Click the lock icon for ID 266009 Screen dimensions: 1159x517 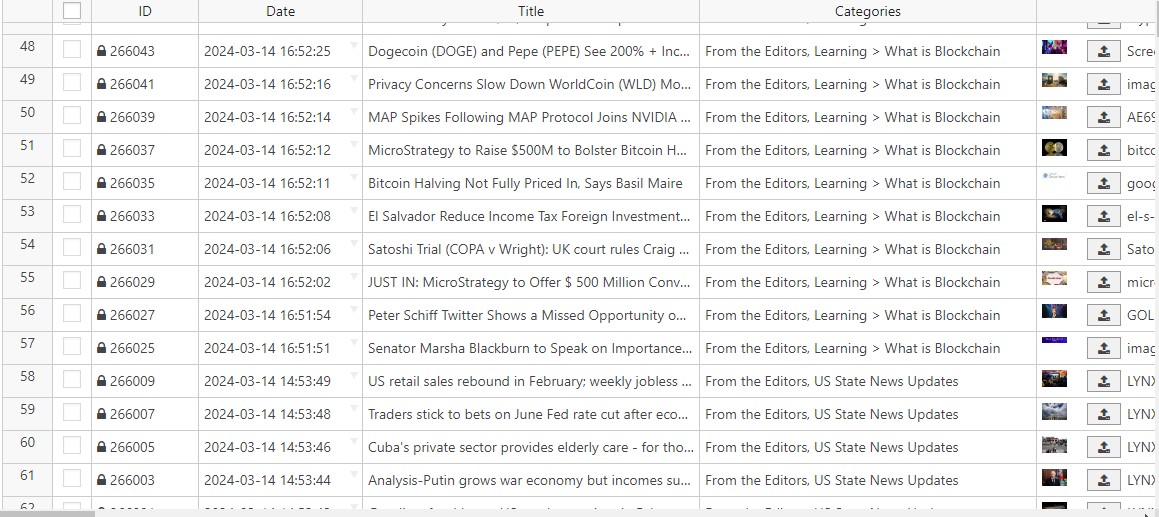(101, 382)
